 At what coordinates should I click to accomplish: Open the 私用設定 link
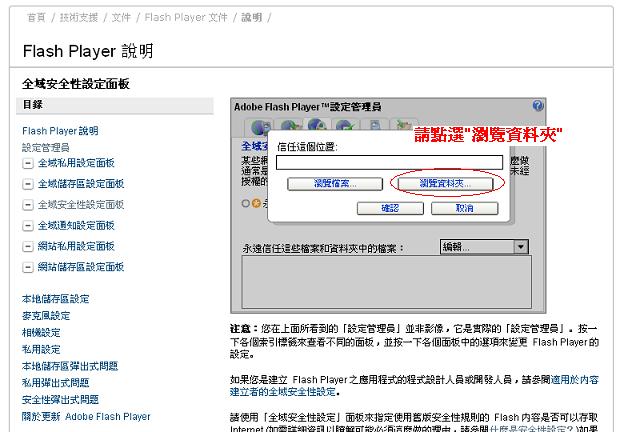41,349
